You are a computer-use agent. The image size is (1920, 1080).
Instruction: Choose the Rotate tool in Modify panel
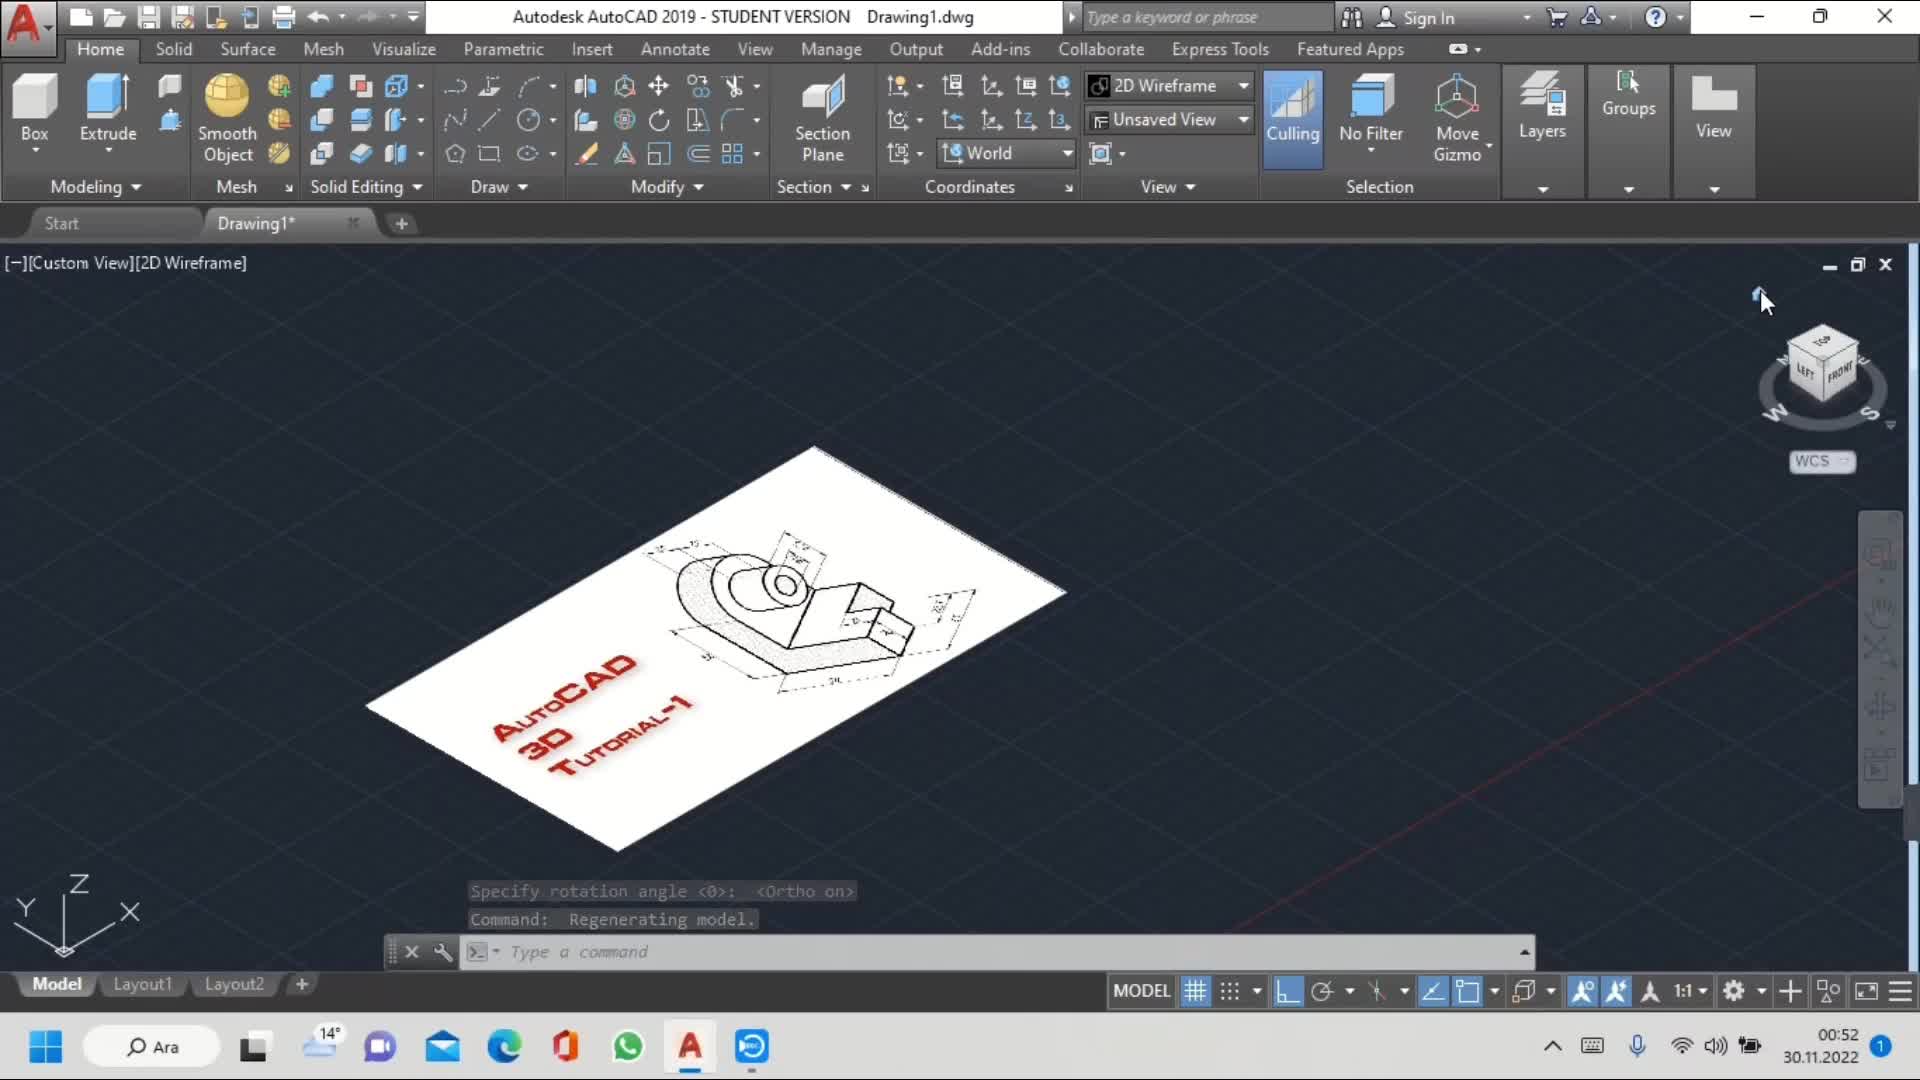coord(658,120)
